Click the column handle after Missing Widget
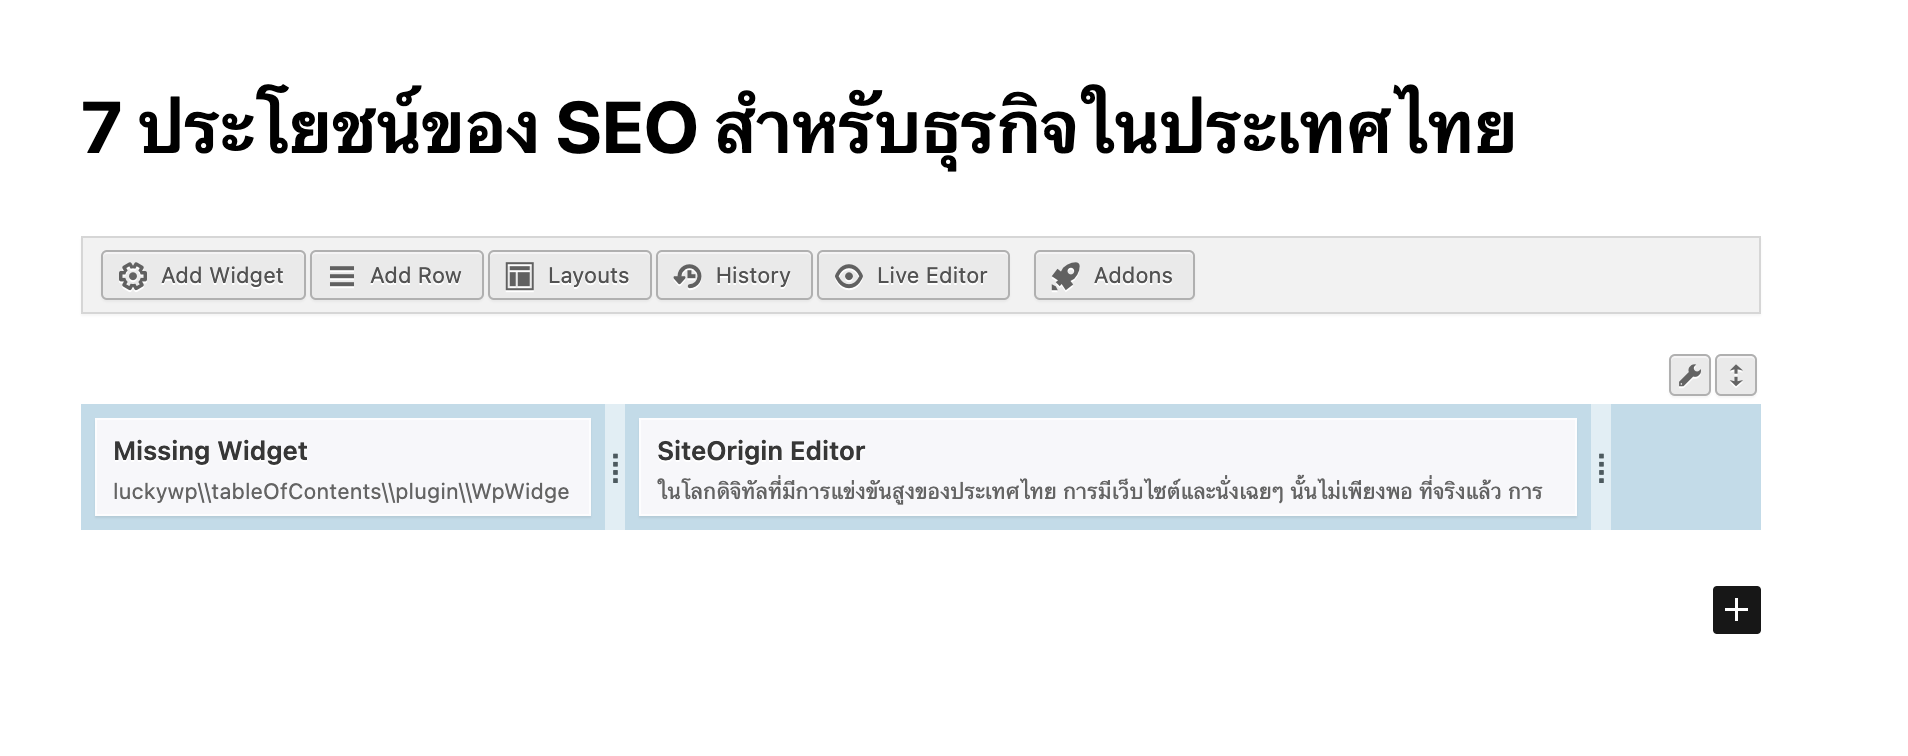The width and height of the screenshot is (1908, 756). [615, 467]
